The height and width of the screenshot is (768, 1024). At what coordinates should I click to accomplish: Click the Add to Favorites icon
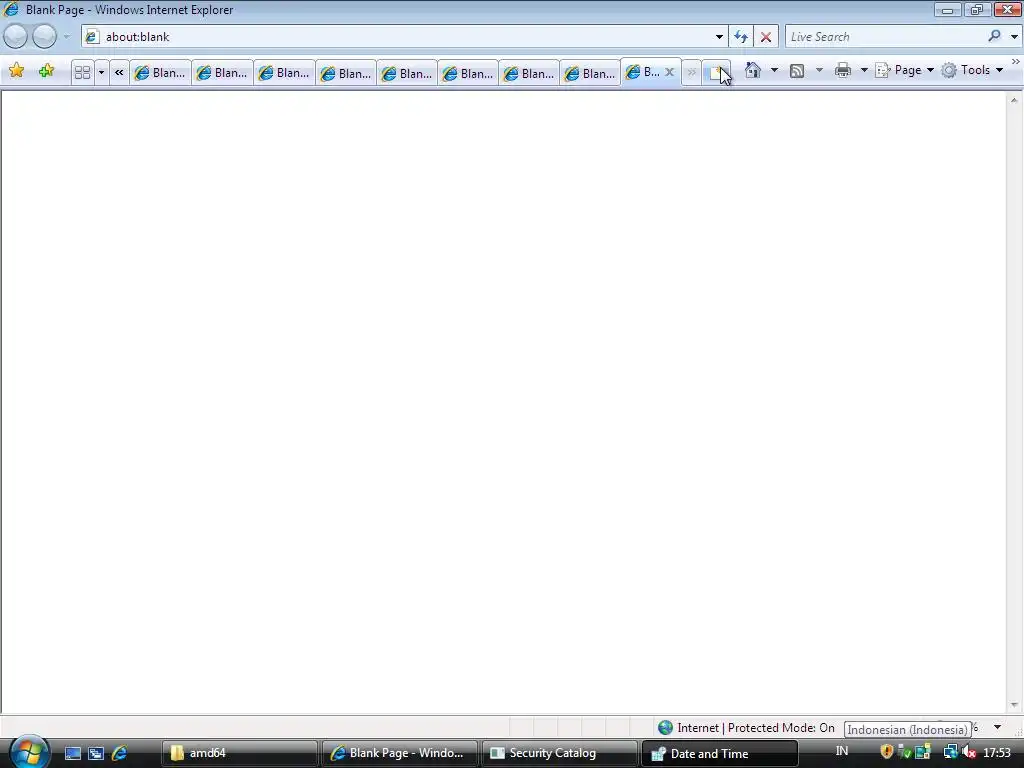coord(46,71)
